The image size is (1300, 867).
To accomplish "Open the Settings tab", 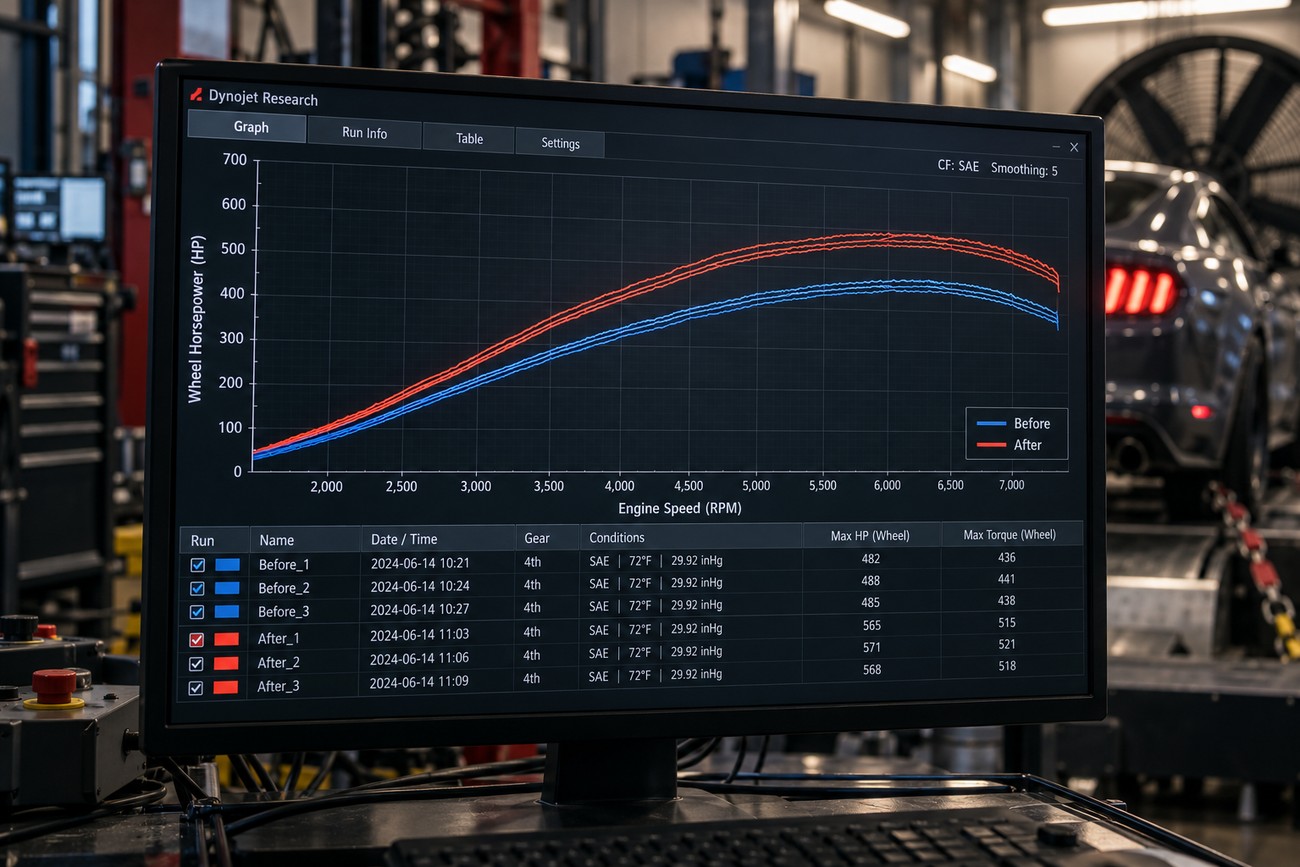I will pyautogui.click(x=560, y=143).
